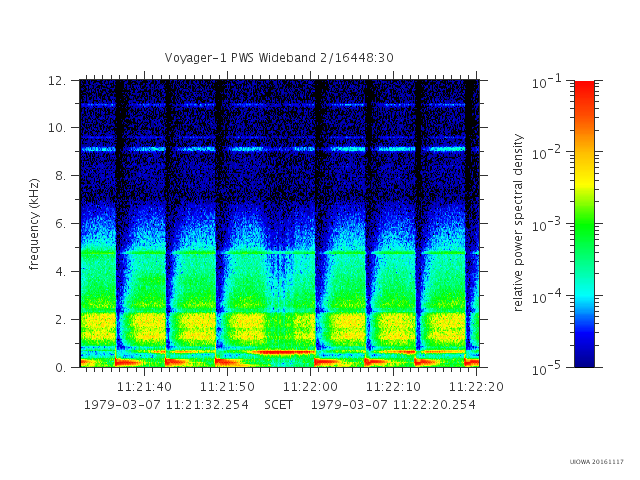Click the red emission band below 1 kHz near 11:21:56
This screenshot has width=640, height=480.
[282, 352]
